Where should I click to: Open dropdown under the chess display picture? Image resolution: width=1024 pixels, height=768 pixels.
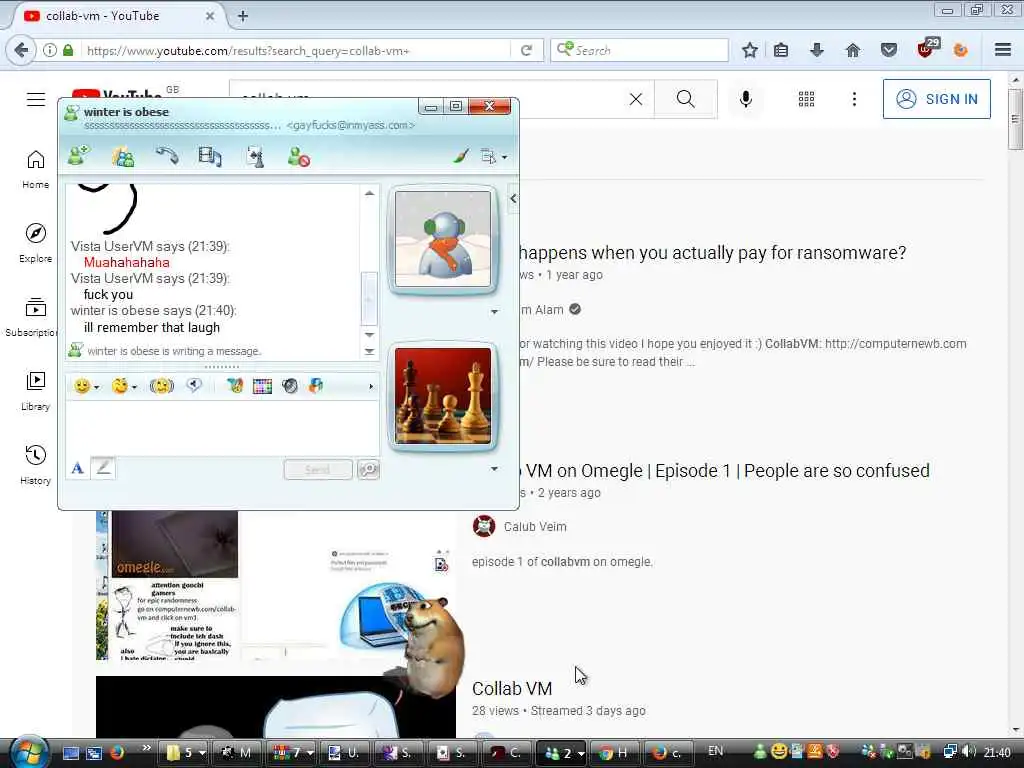click(x=494, y=468)
